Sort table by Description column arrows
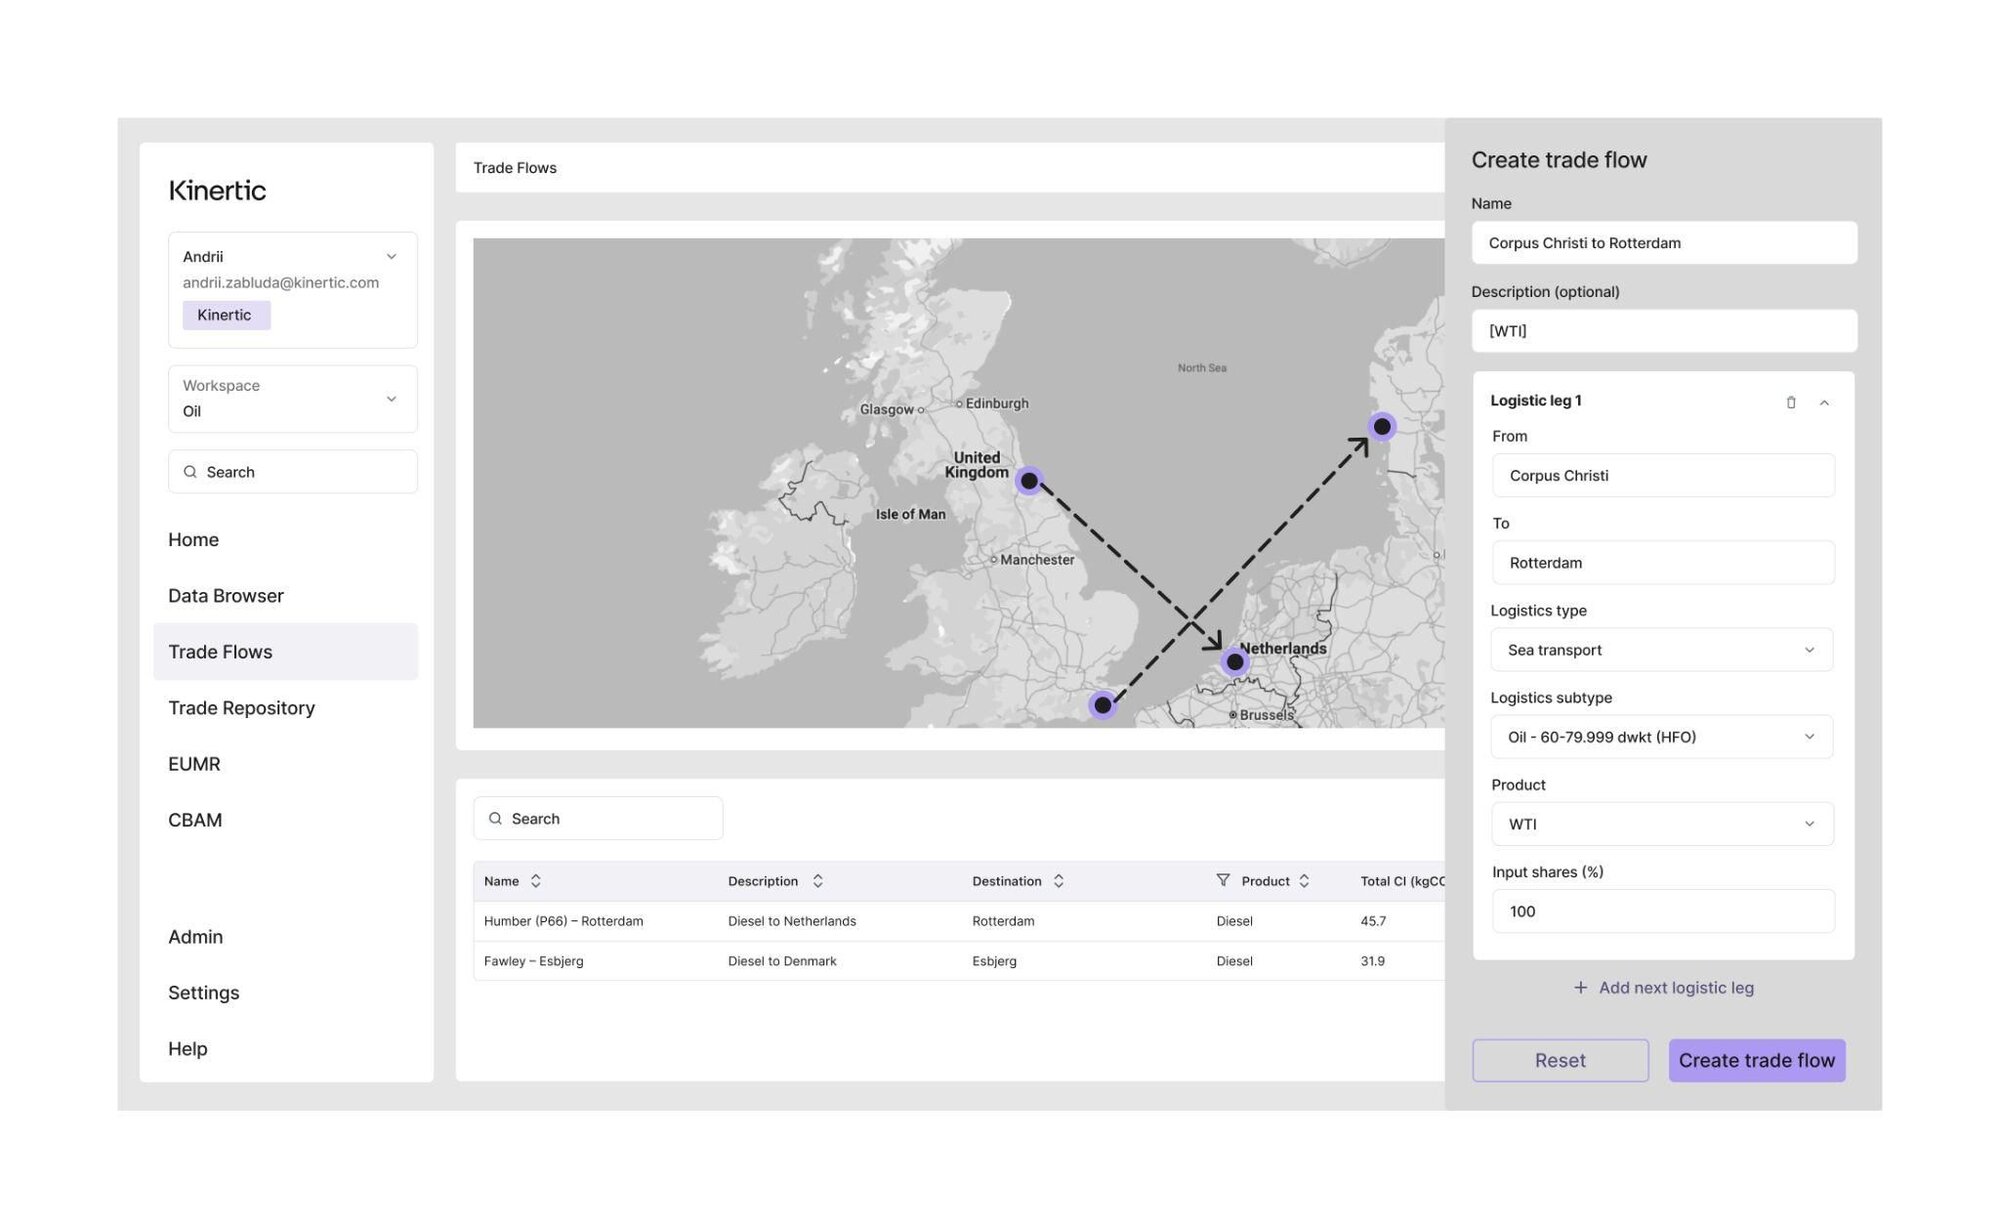 click(x=818, y=881)
